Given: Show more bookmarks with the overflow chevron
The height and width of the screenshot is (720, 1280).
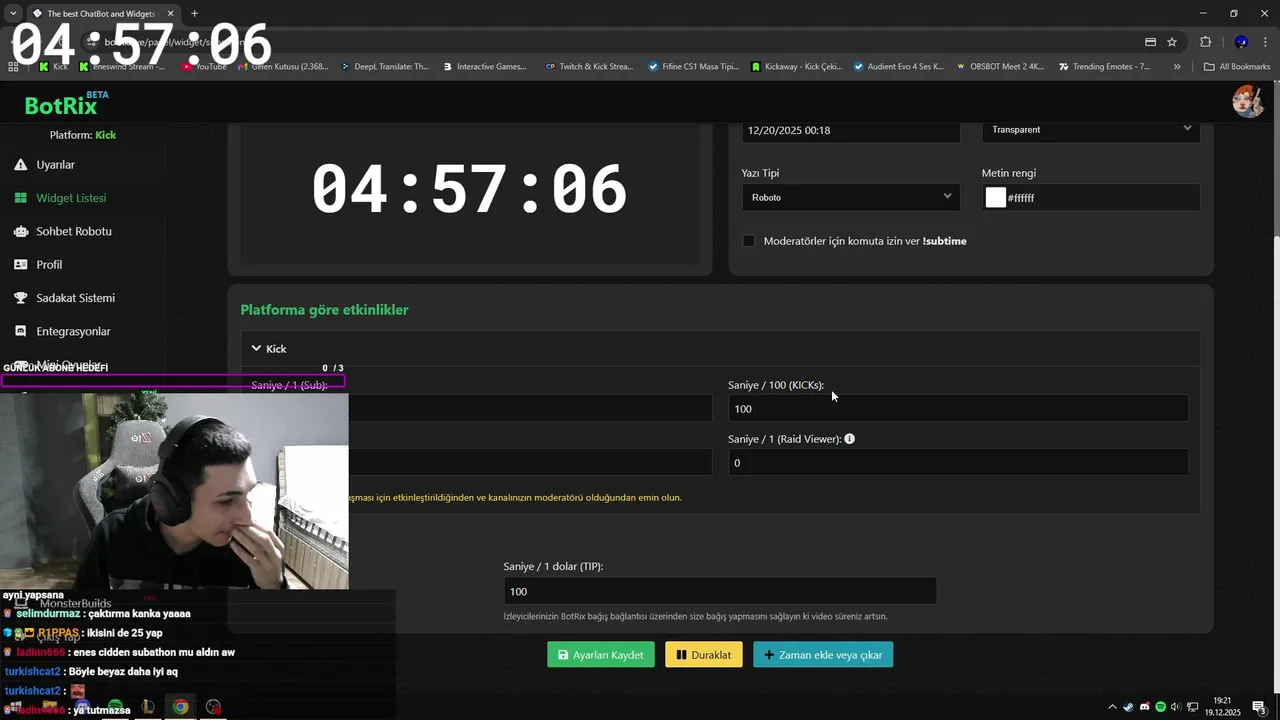Looking at the screenshot, I should coord(1177,67).
